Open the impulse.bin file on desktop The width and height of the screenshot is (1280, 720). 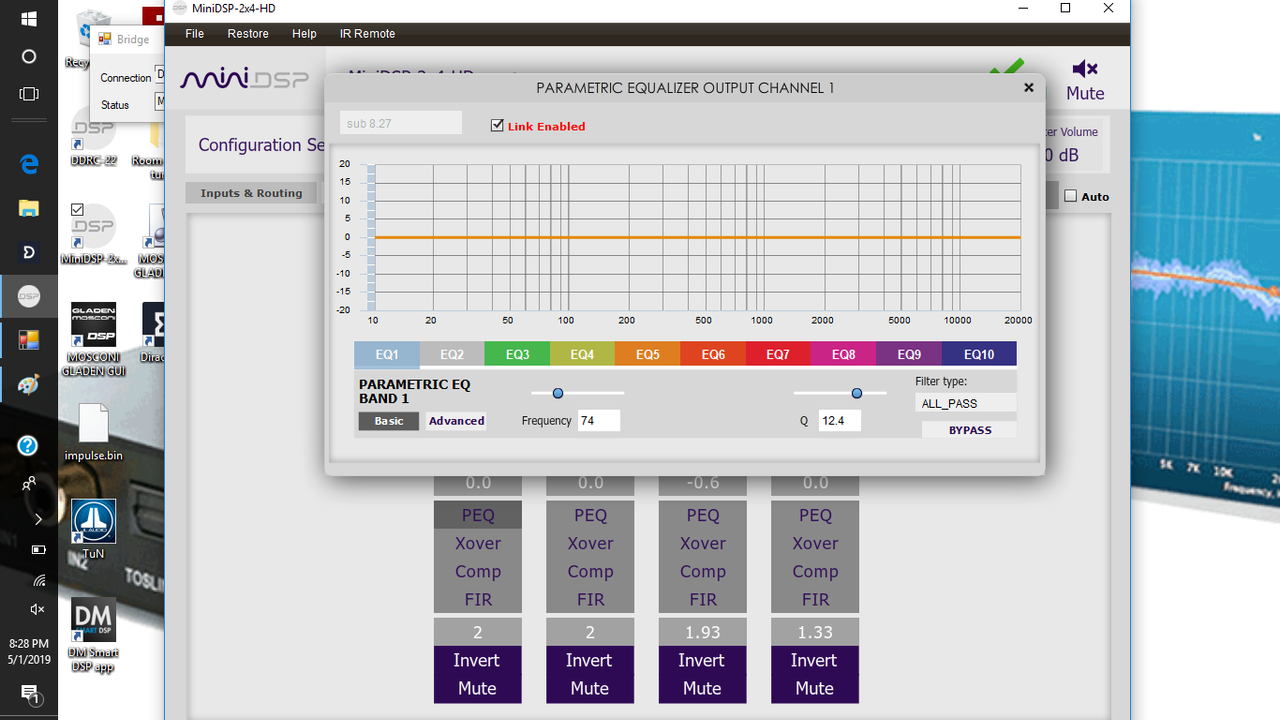[x=93, y=433]
